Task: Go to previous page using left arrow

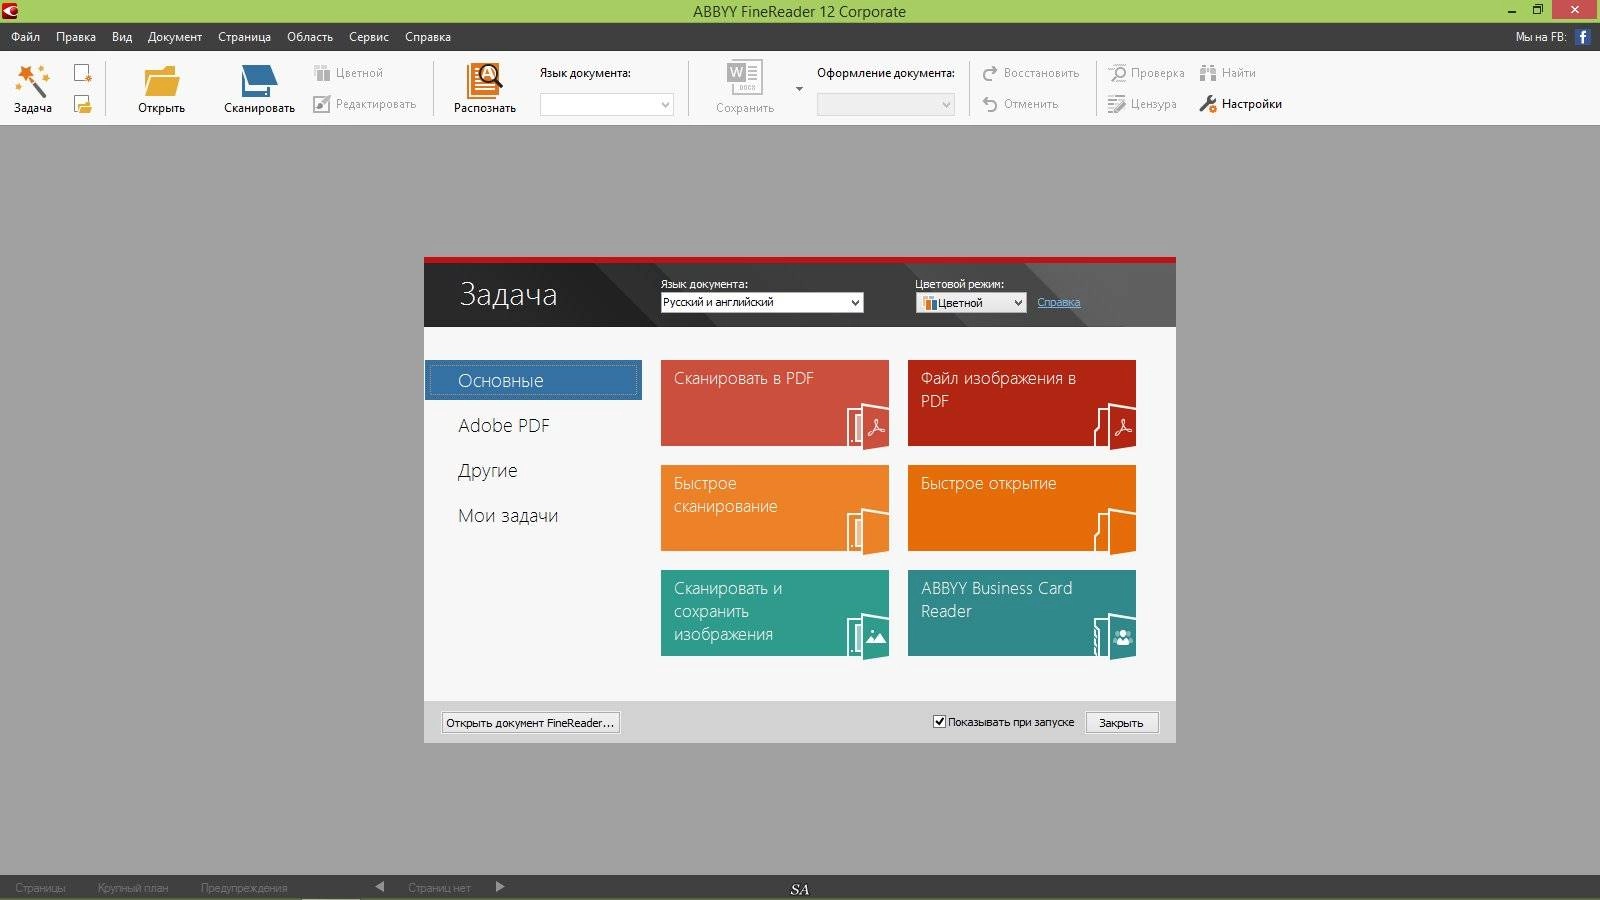Action: [379, 887]
